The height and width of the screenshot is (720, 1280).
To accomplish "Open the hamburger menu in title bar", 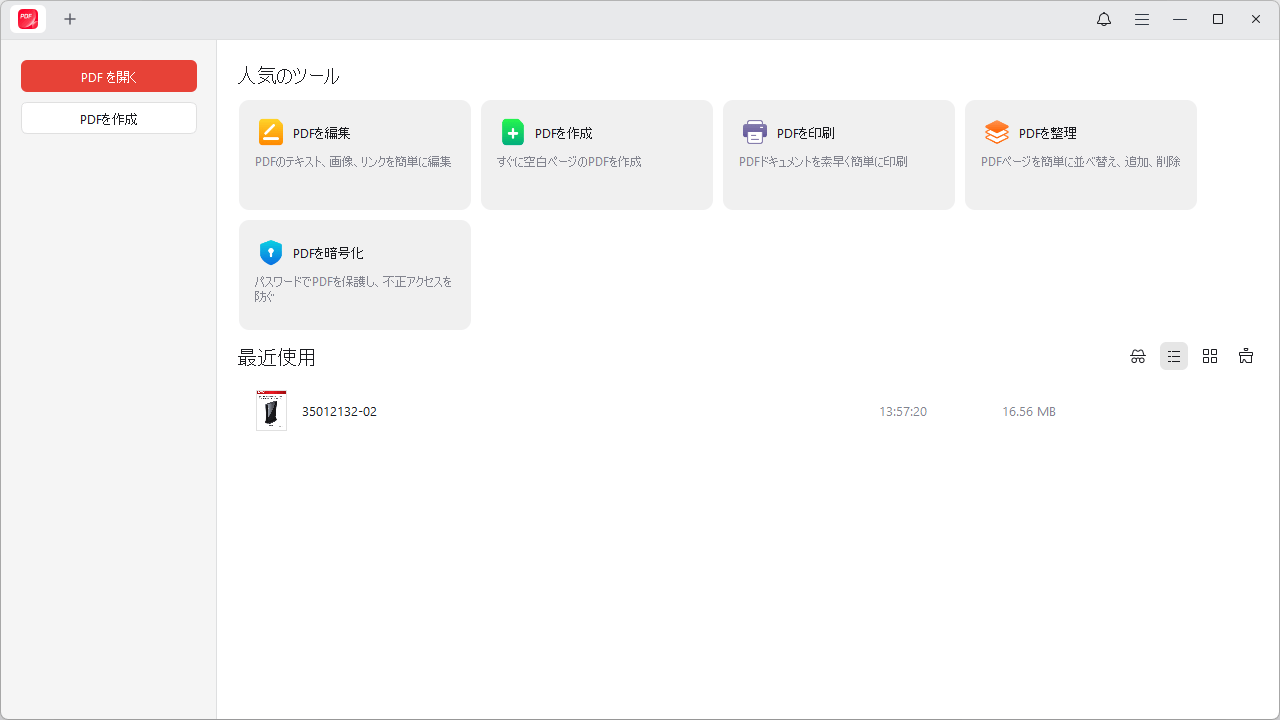I will [1142, 19].
